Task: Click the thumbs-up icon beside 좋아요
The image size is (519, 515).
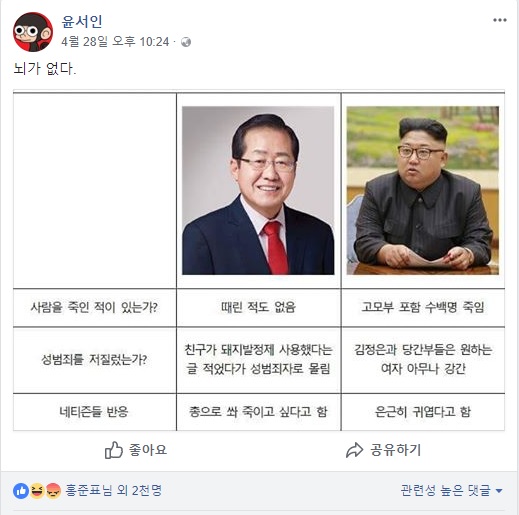Action: pos(114,450)
